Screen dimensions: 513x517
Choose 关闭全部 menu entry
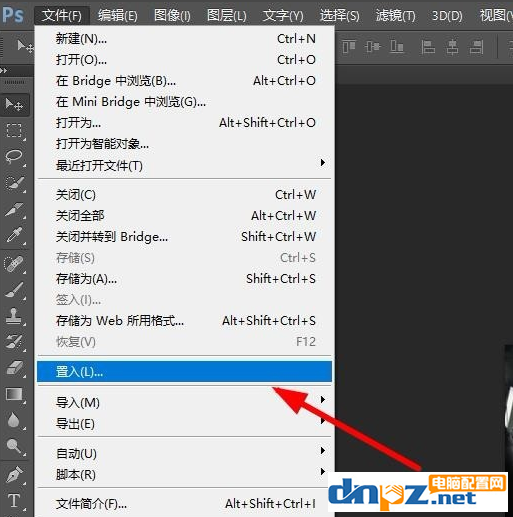point(184,216)
